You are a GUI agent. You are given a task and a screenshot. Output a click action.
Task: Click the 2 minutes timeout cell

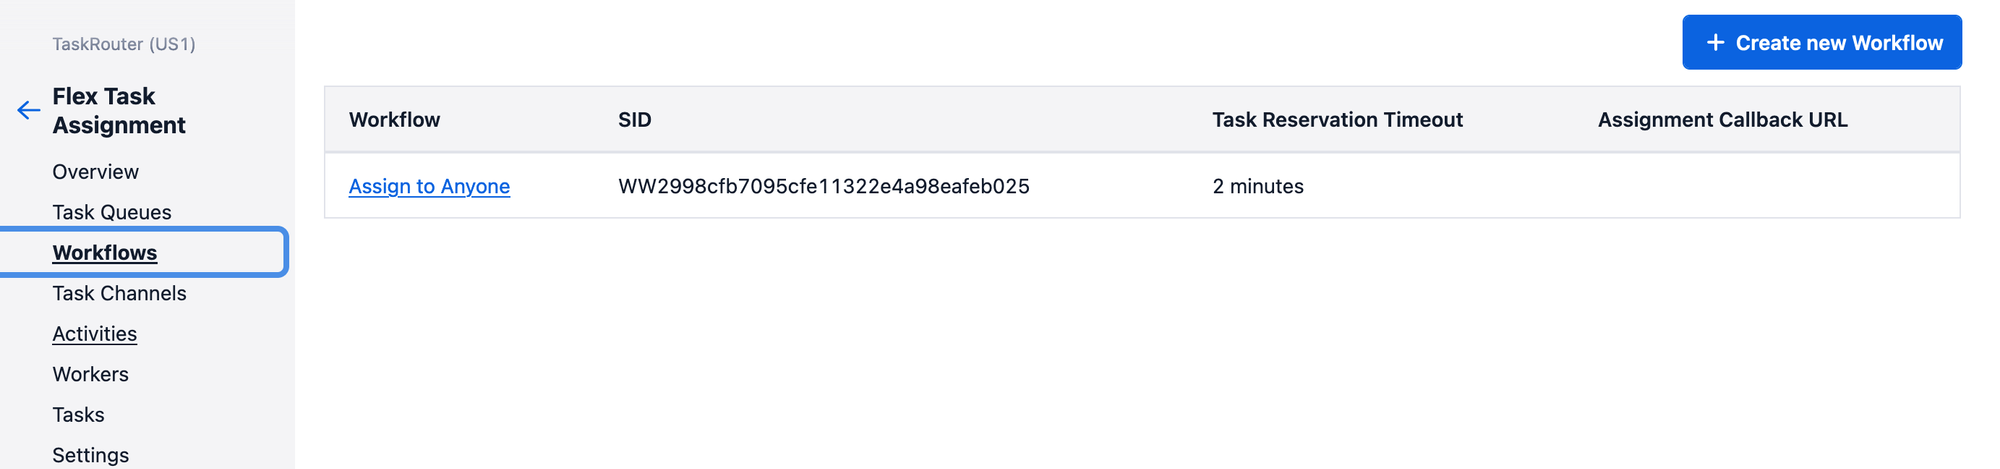pos(1257,186)
